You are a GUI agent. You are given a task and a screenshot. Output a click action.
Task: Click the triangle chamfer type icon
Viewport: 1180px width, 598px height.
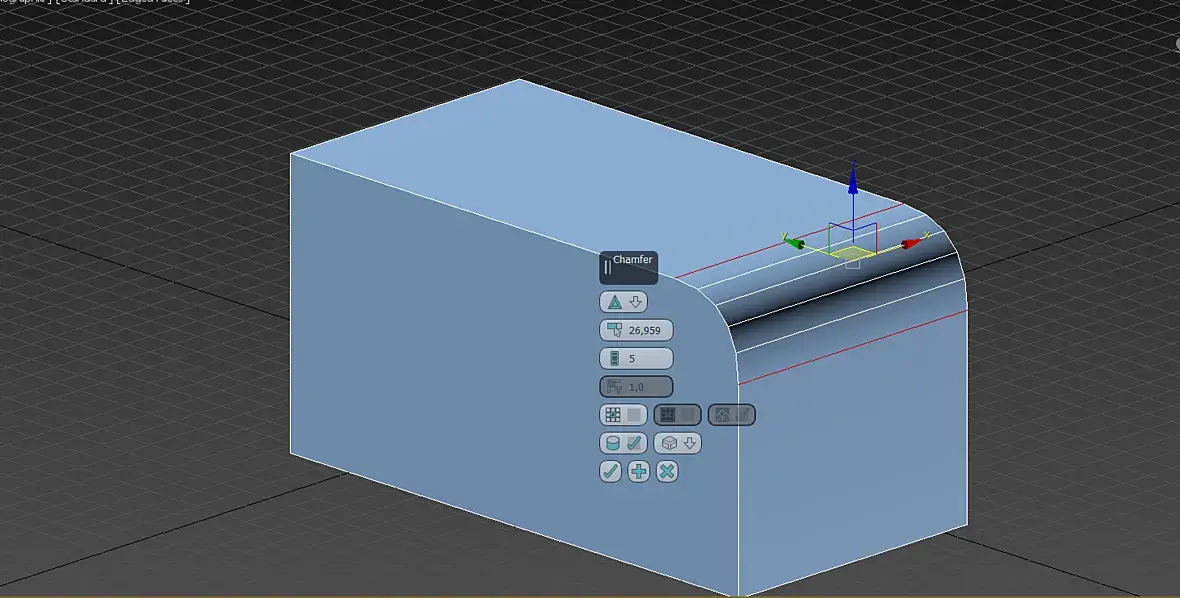tap(615, 302)
